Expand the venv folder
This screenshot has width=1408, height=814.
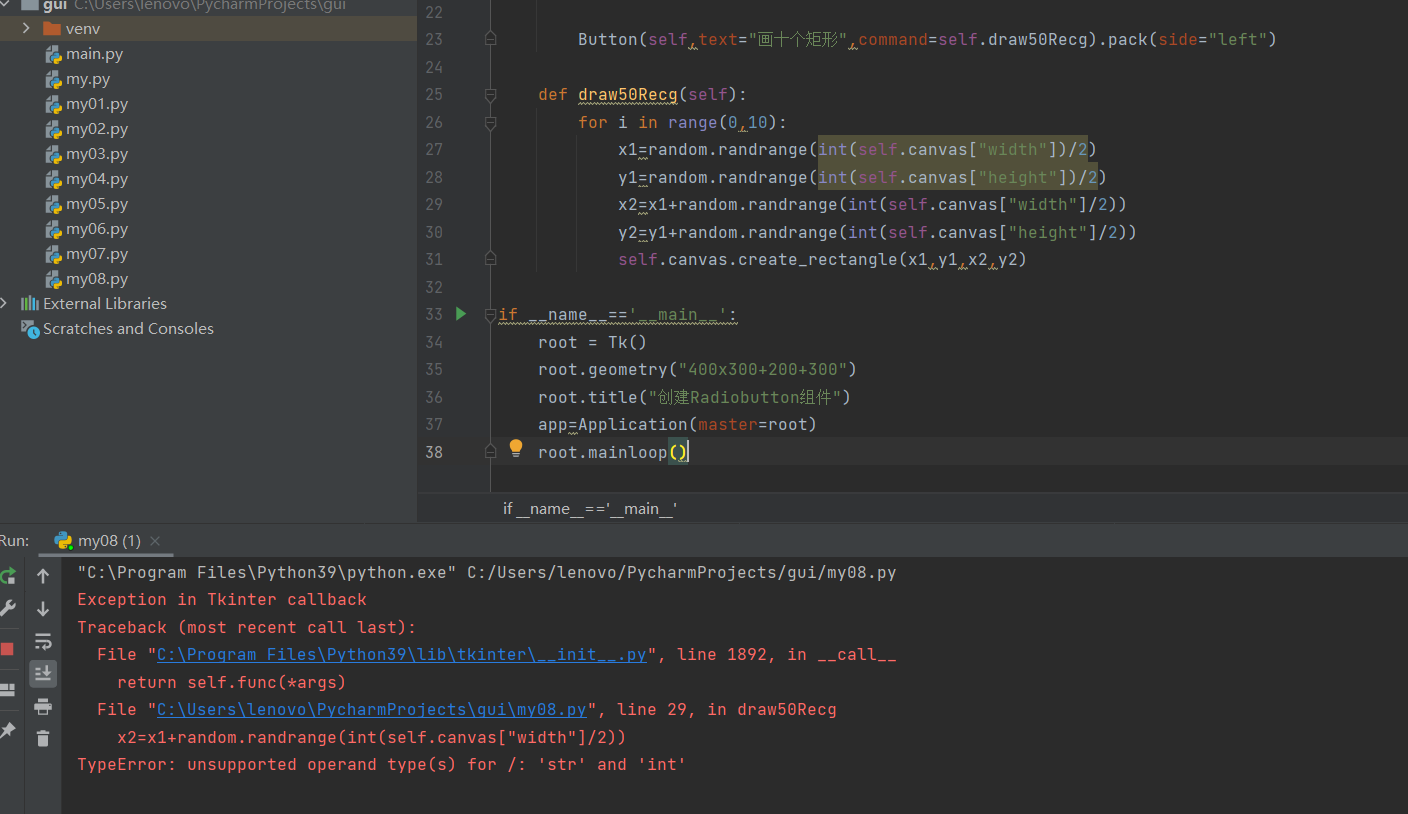click(26, 28)
